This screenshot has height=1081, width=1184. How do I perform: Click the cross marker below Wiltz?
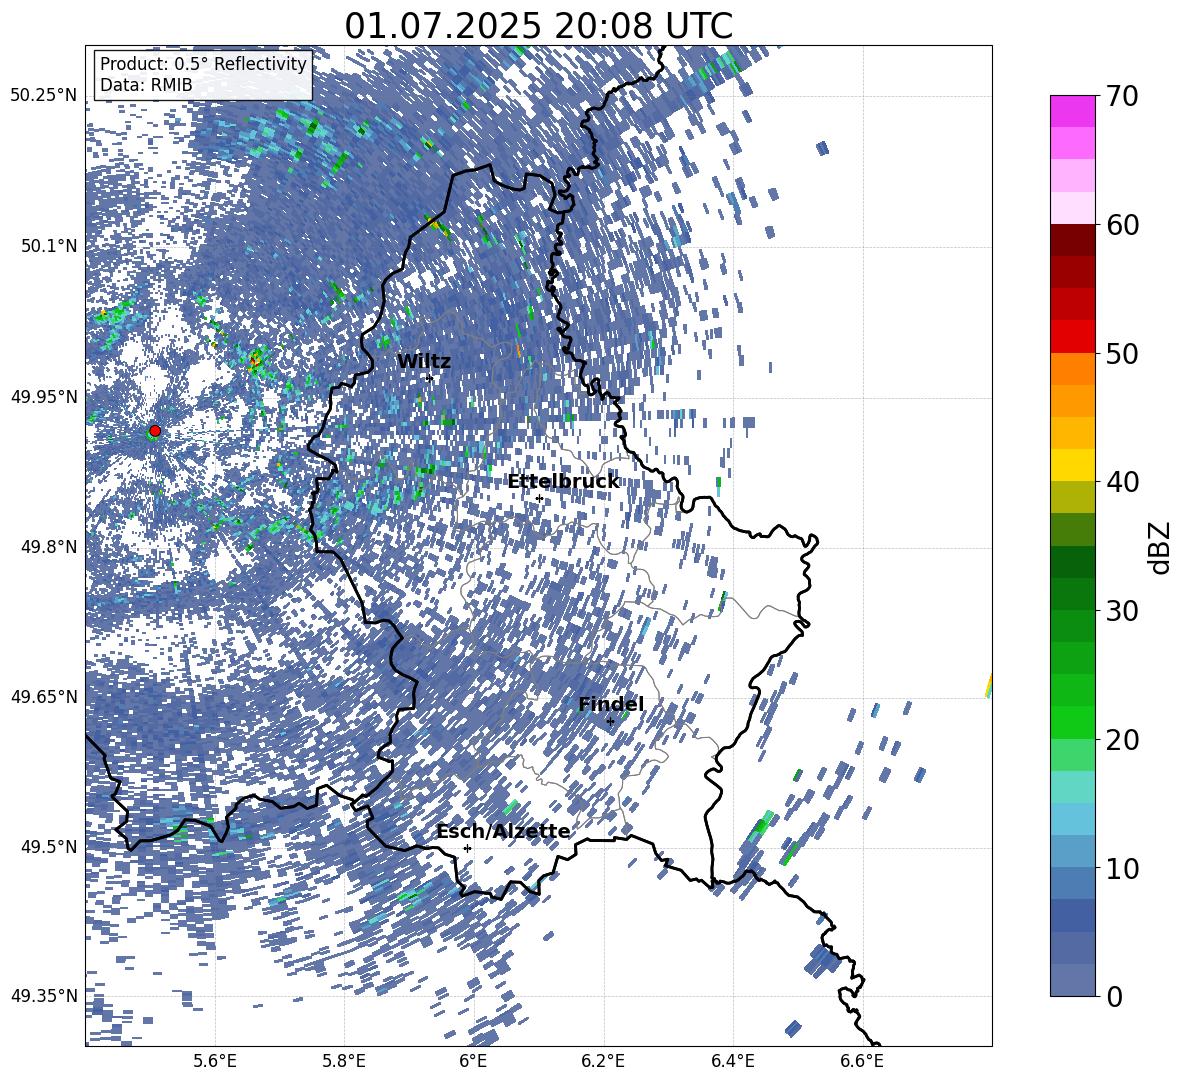(430, 378)
